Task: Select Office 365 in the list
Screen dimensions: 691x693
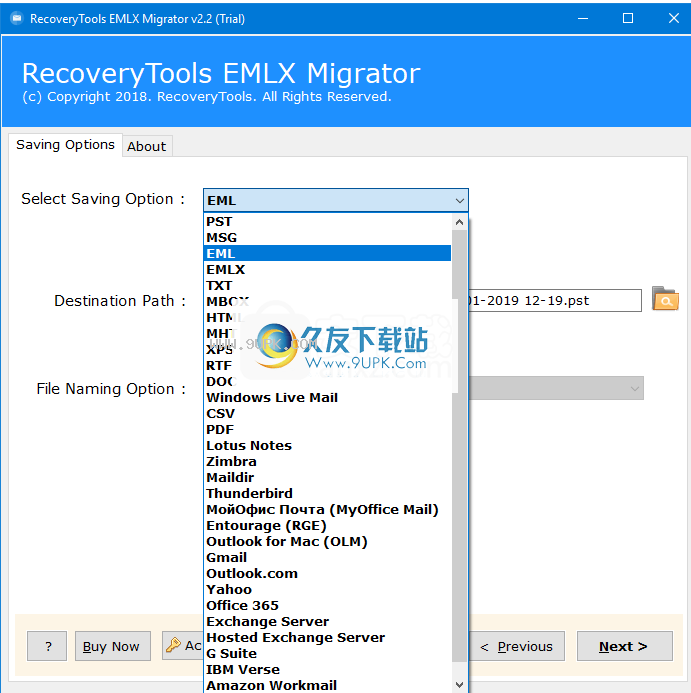Action: point(328,605)
